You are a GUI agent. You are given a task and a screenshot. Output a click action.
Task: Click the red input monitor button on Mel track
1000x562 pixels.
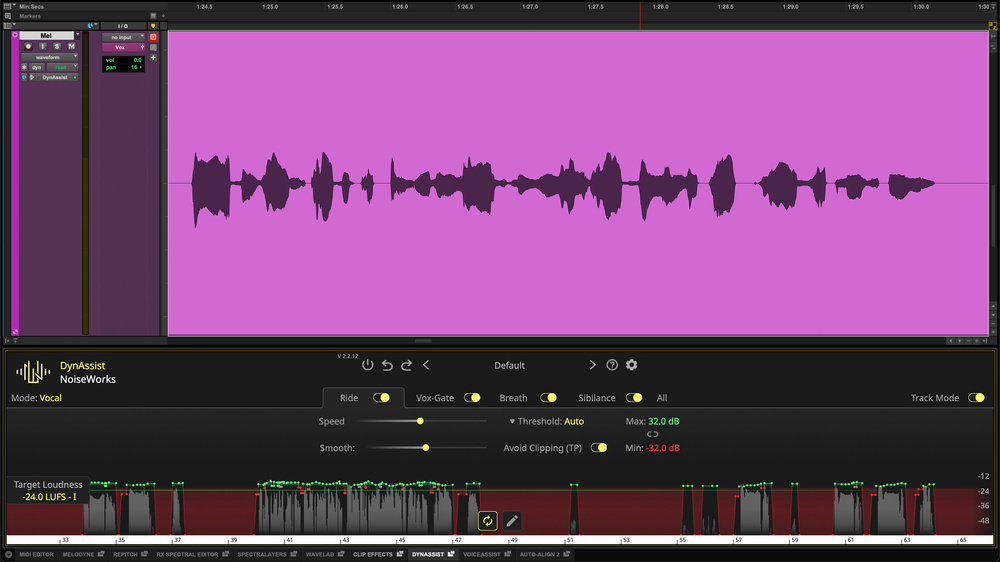(x=153, y=37)
